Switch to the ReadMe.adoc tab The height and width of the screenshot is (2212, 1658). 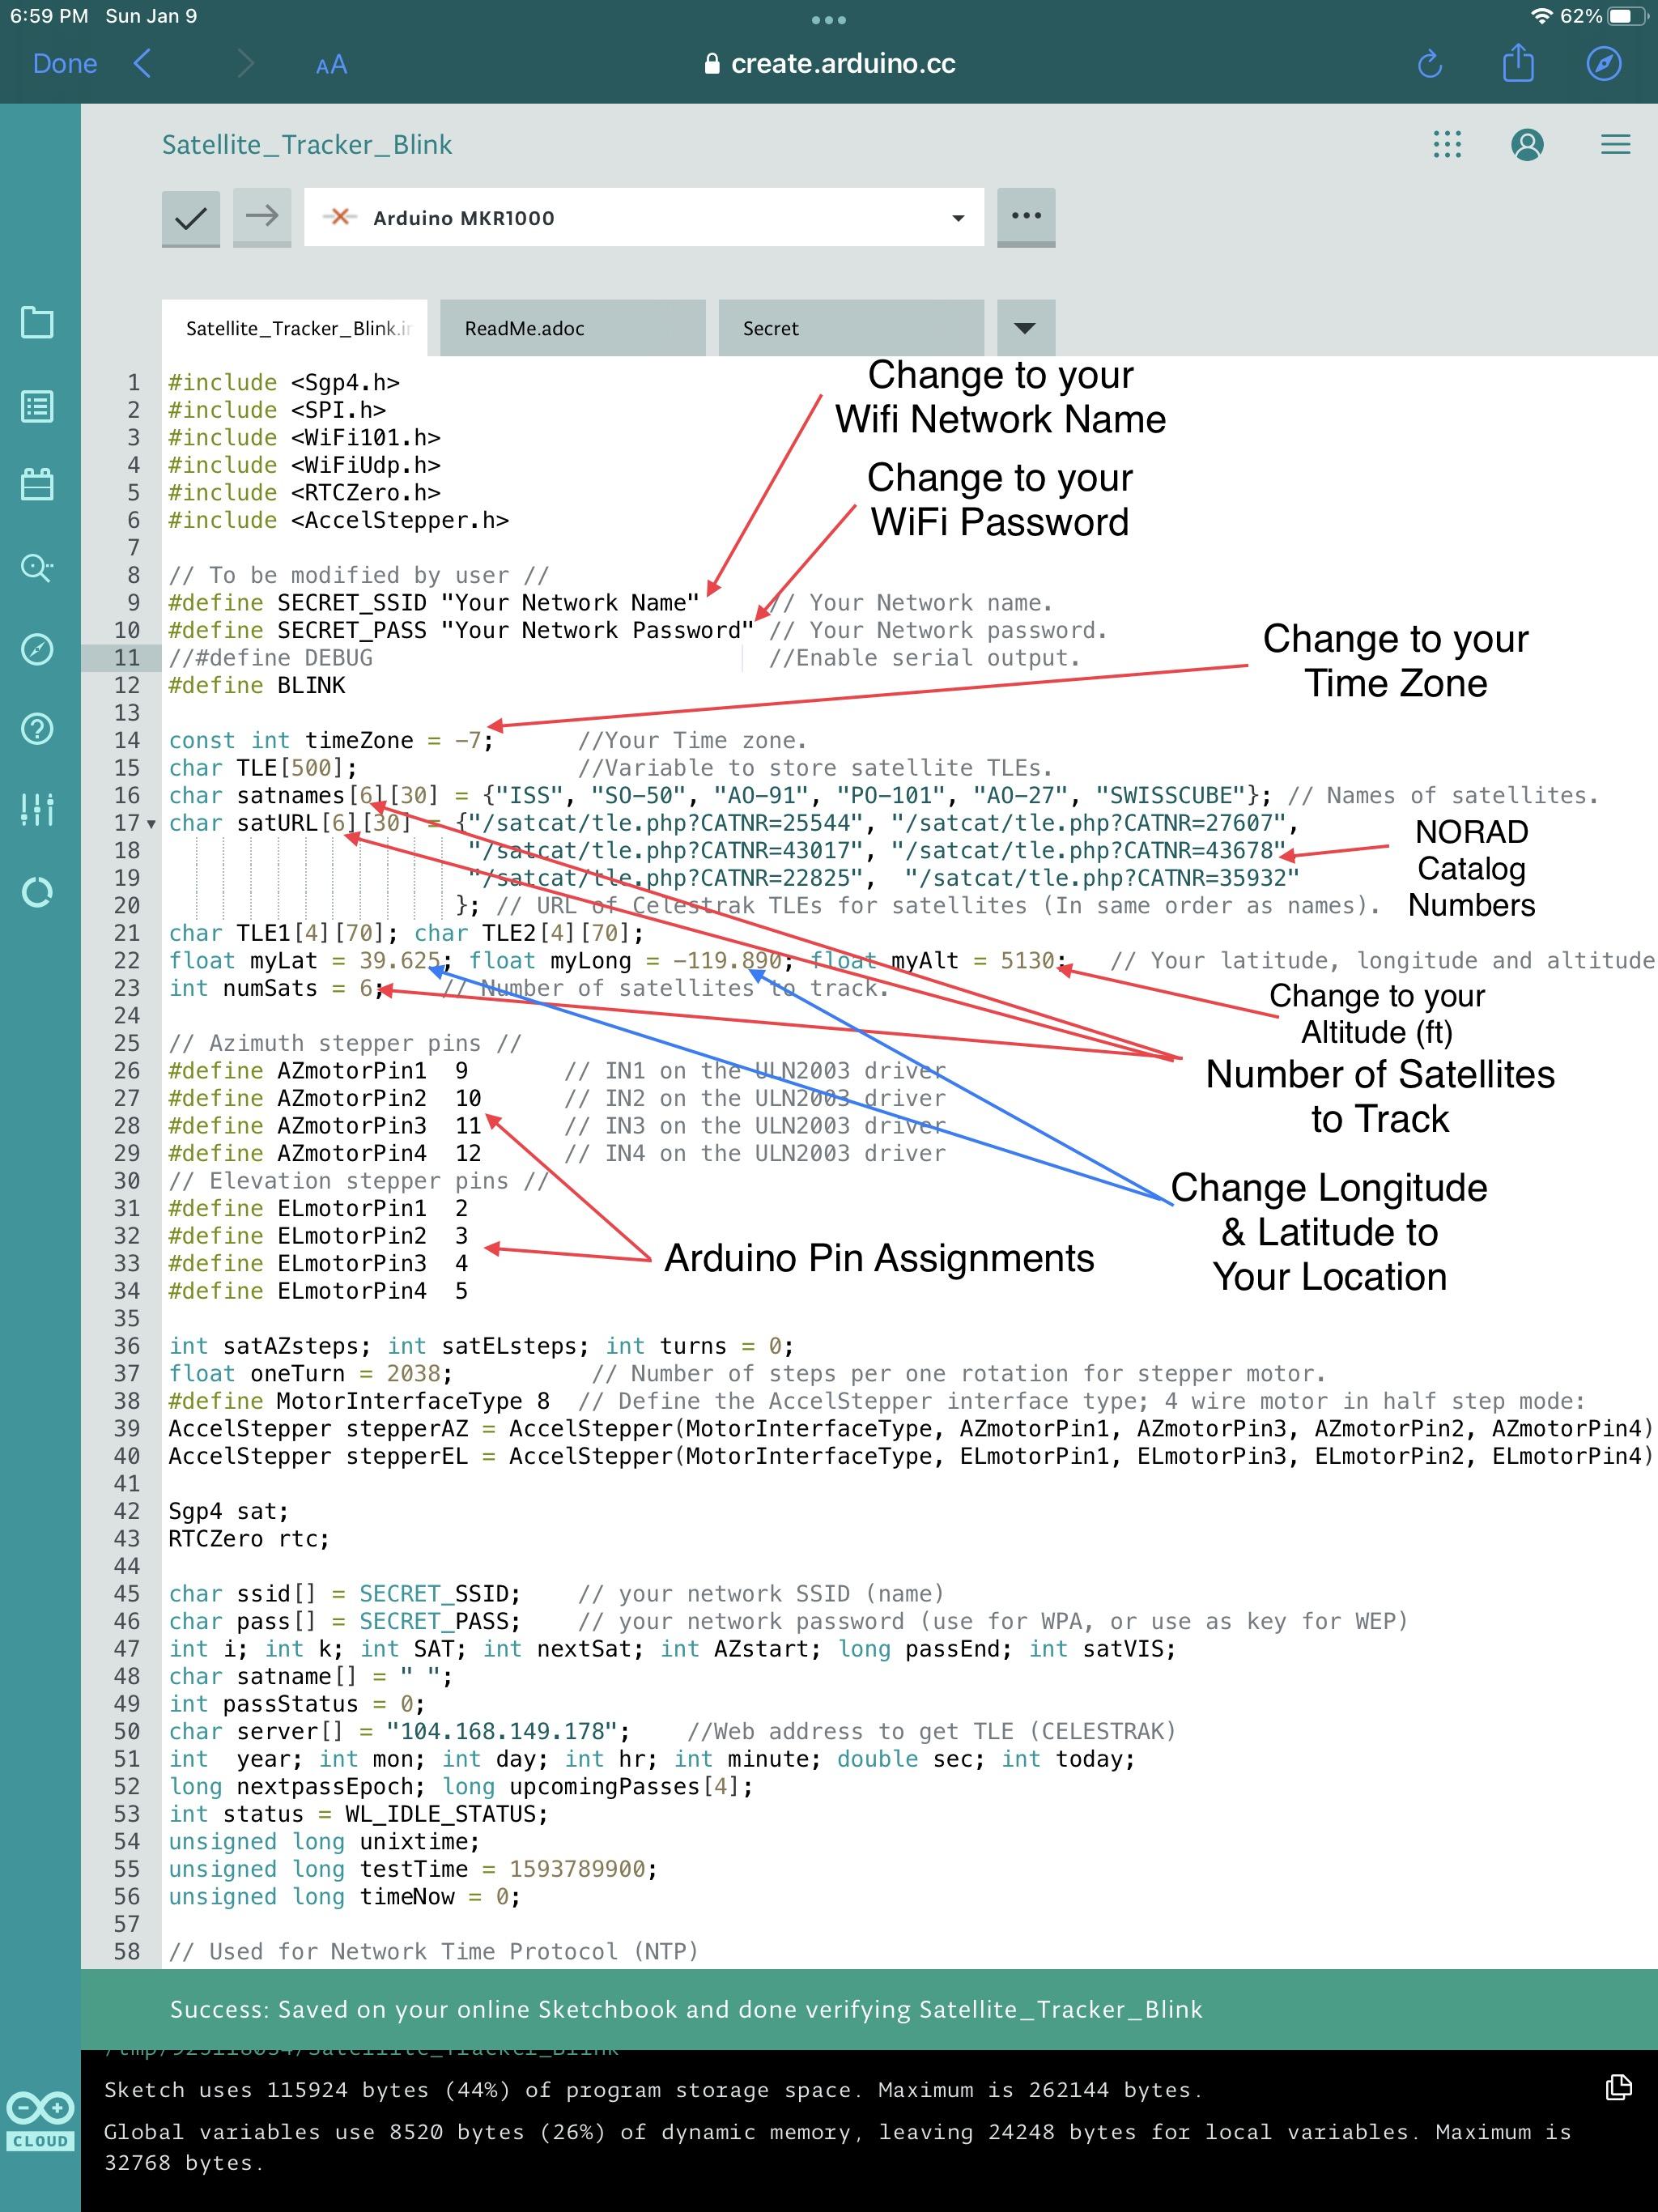pos(571,328)
